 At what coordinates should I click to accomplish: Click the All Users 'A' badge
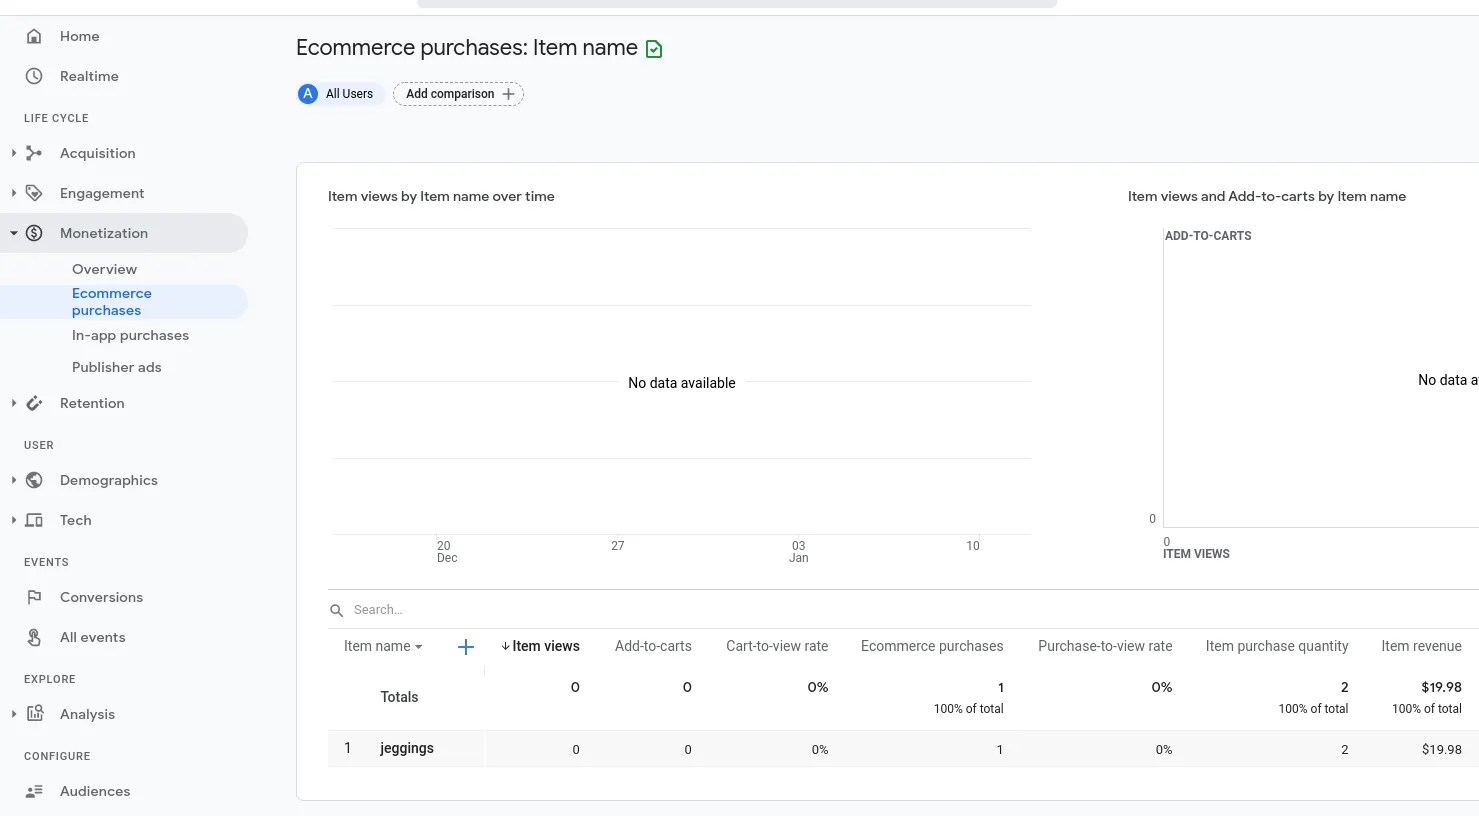308,94
